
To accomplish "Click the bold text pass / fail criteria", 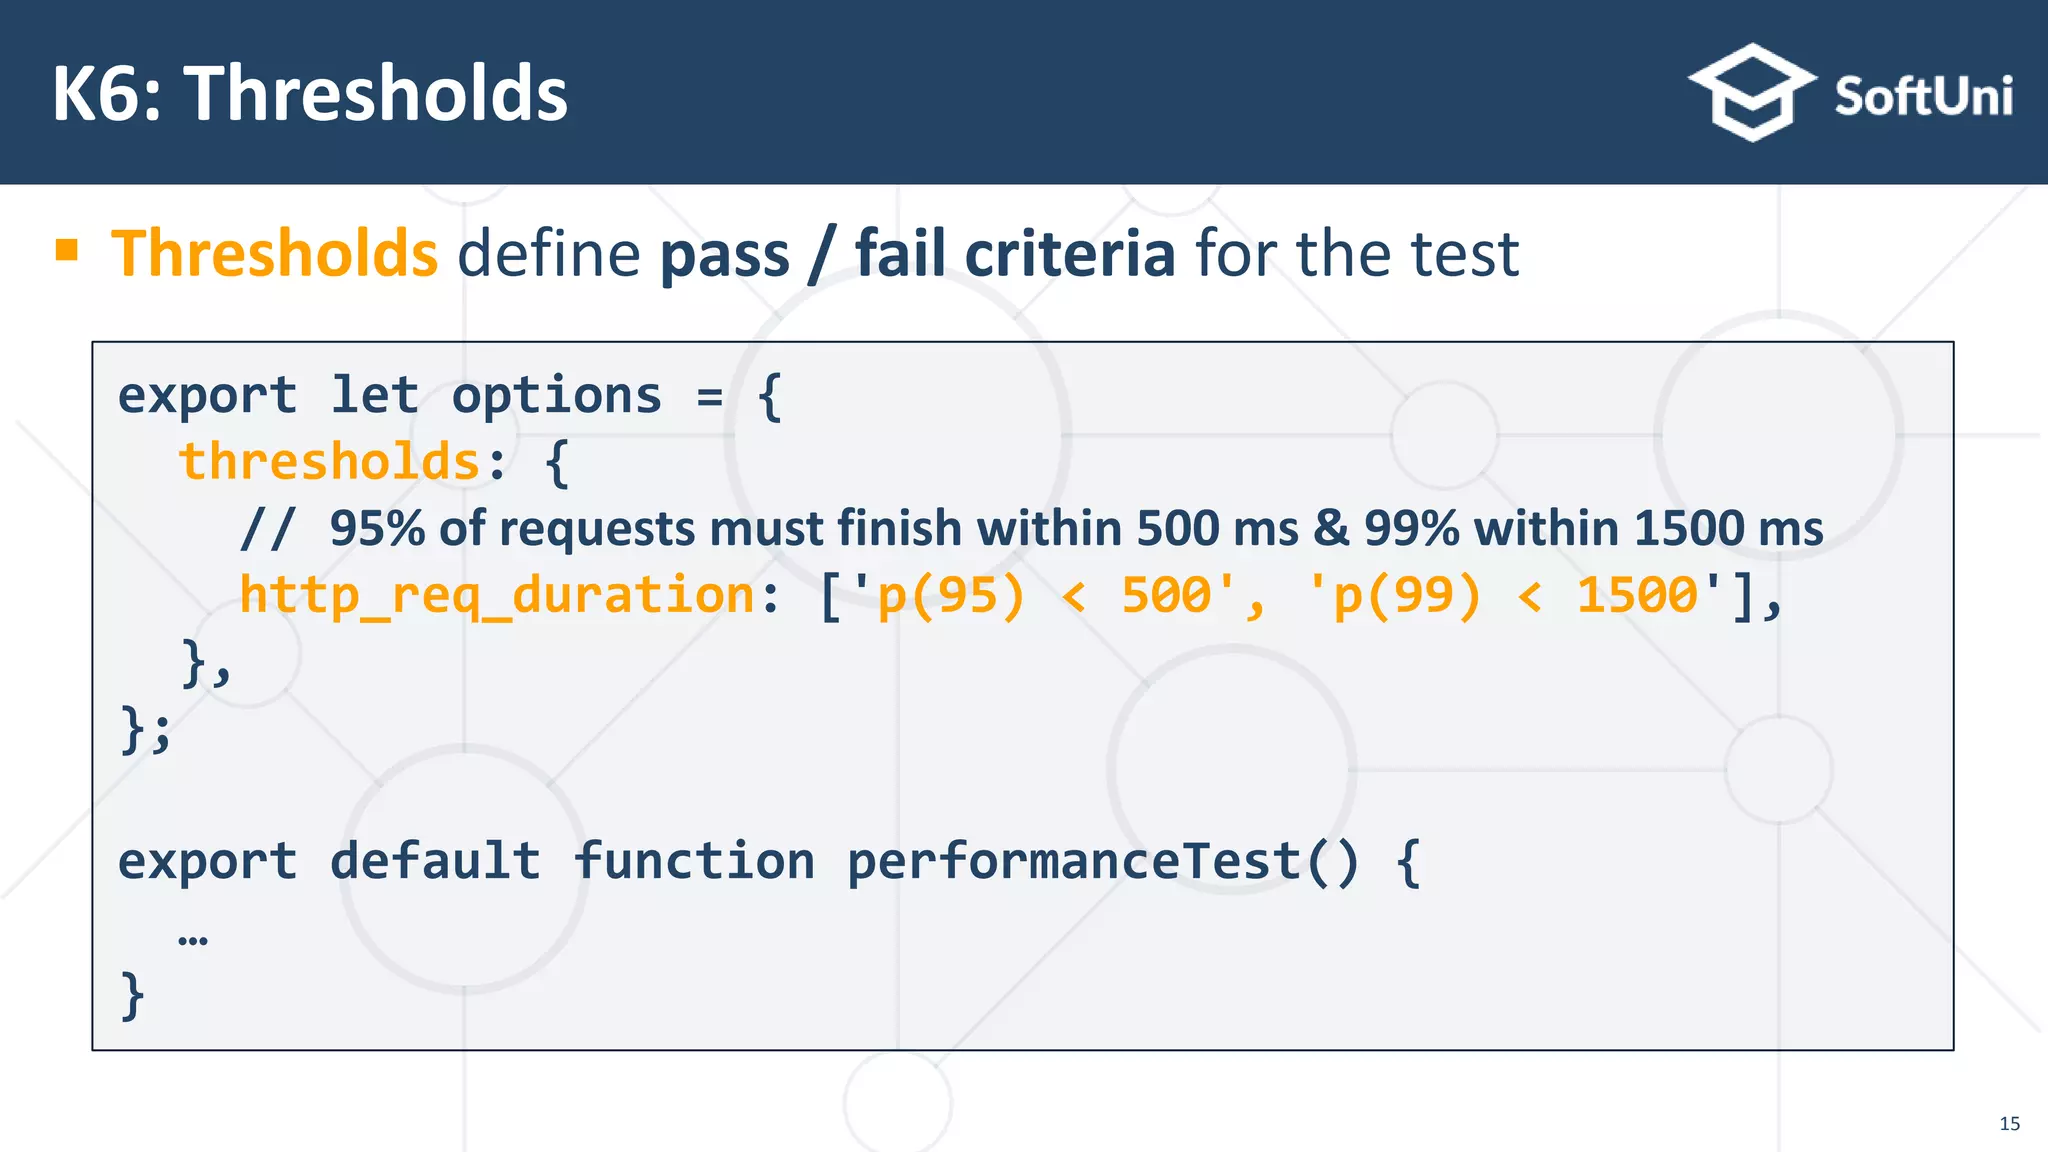I will pos(917,253).
